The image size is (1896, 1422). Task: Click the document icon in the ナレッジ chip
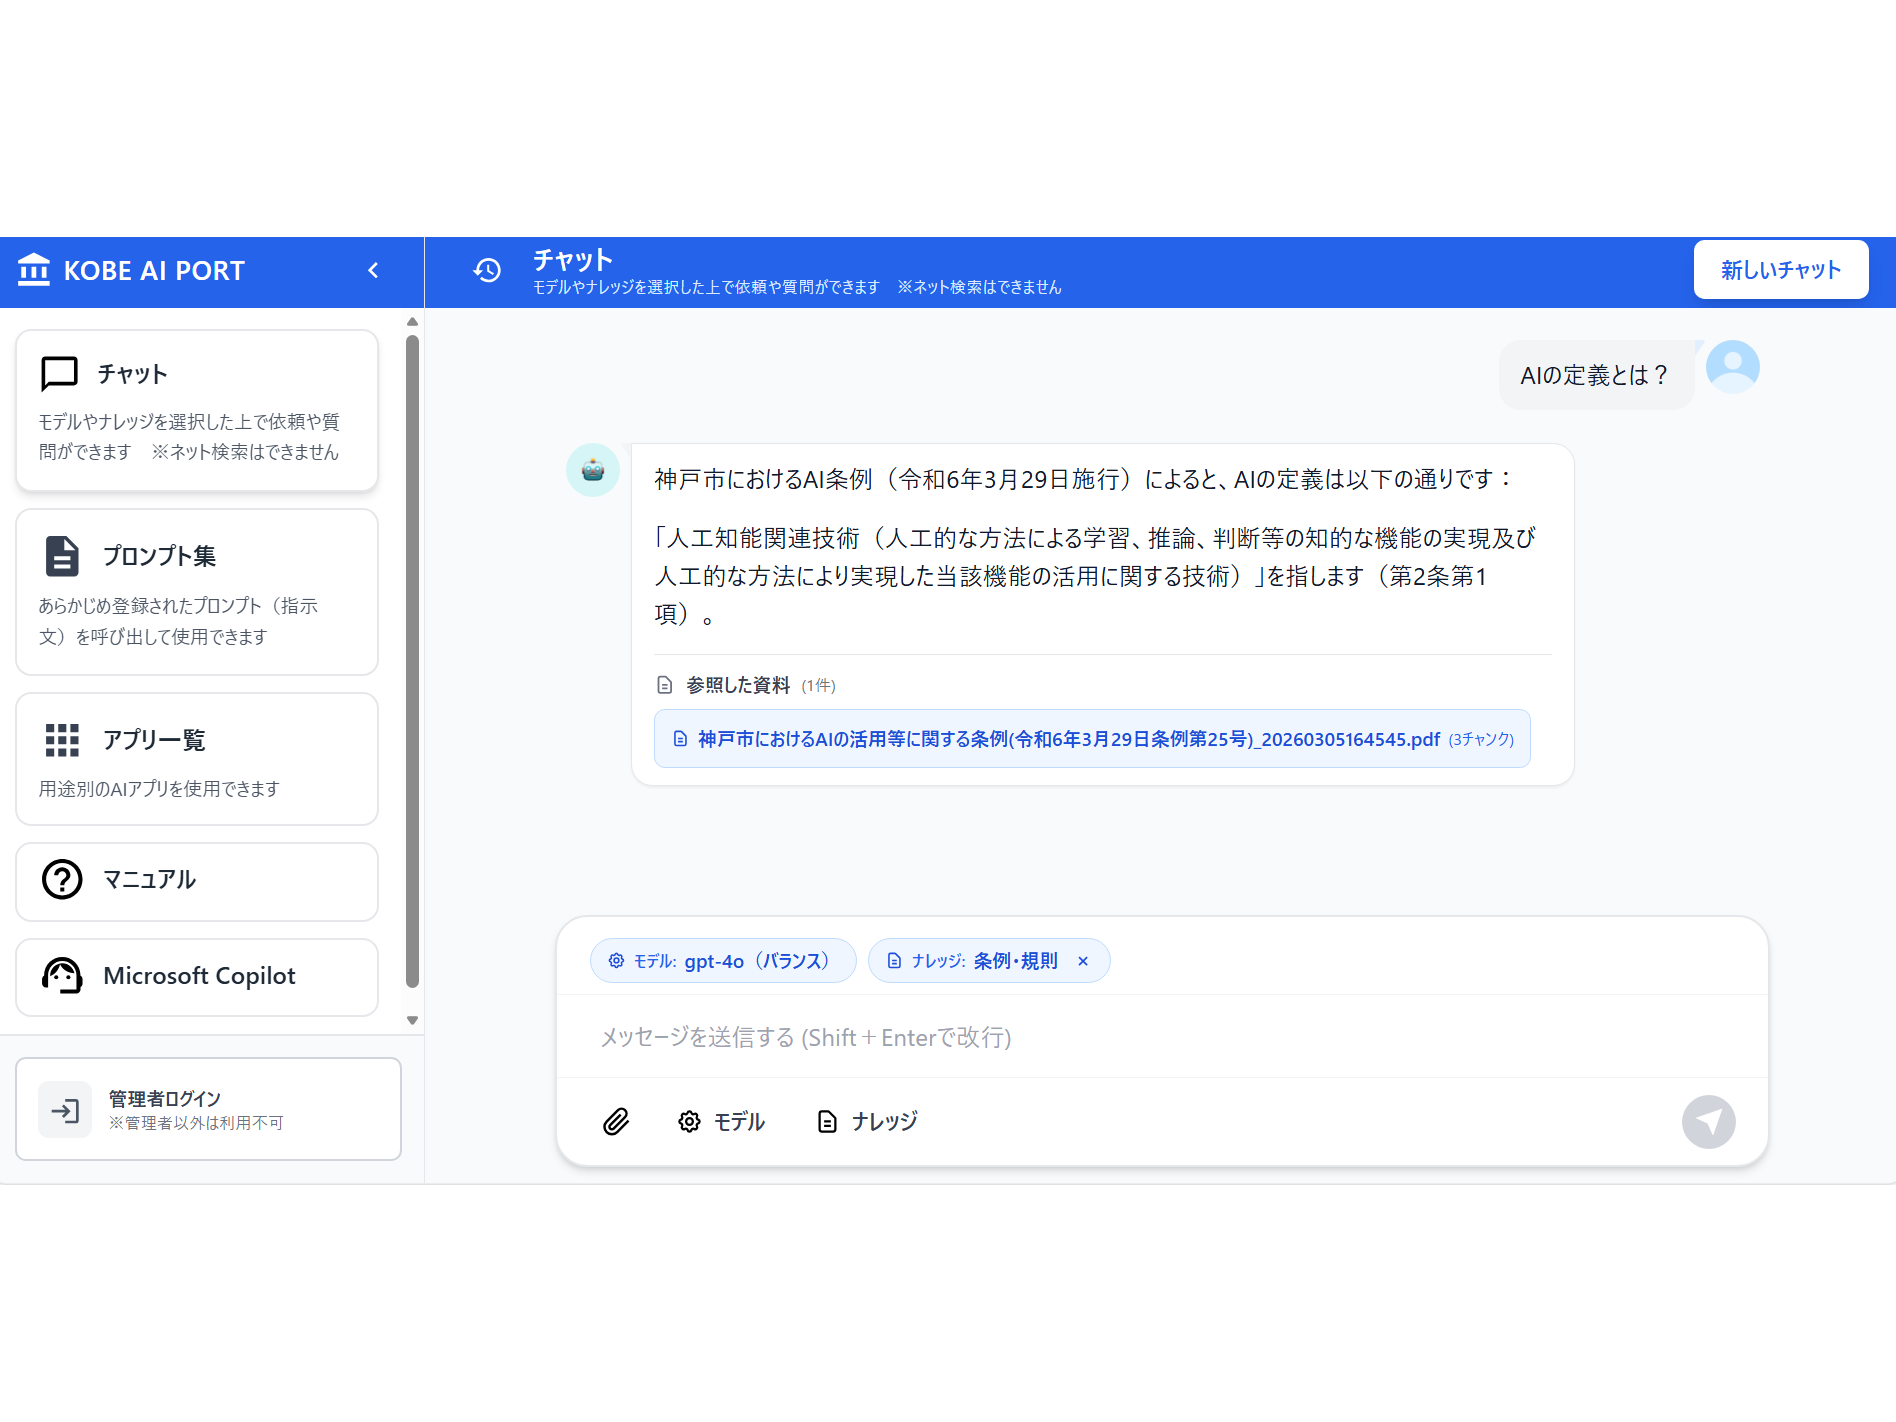[x=895, y=961]
